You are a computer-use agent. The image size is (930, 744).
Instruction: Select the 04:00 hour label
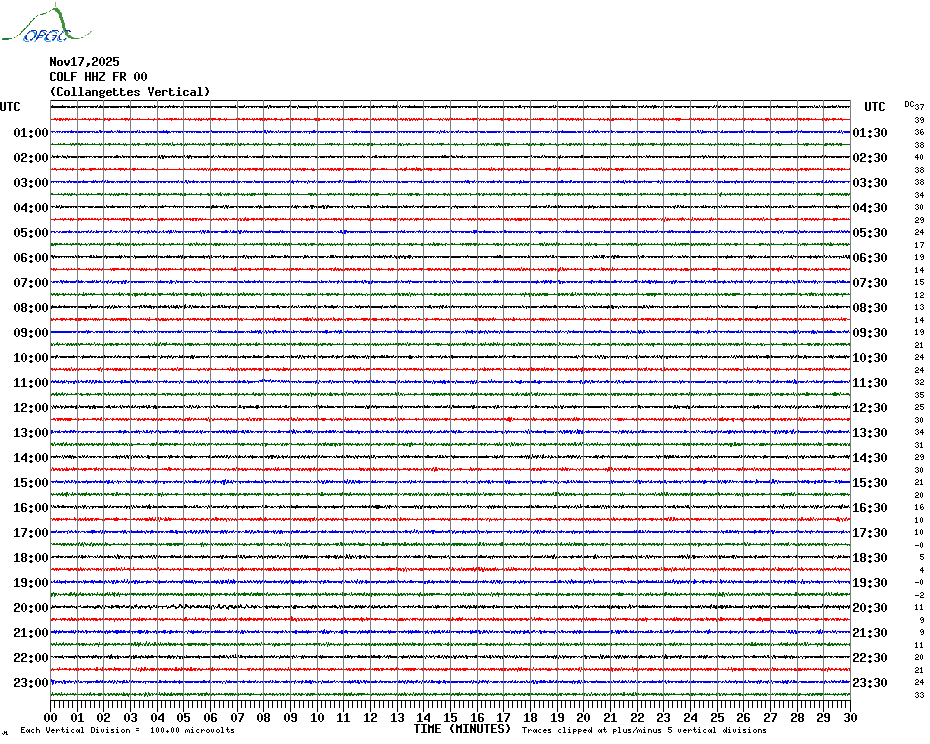[x=31, y=208]
